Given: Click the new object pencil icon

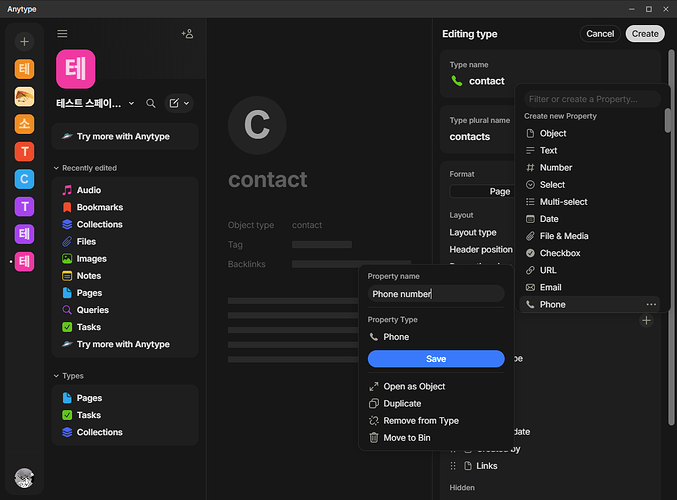Looking at the screenshot, I should [174, 103].
